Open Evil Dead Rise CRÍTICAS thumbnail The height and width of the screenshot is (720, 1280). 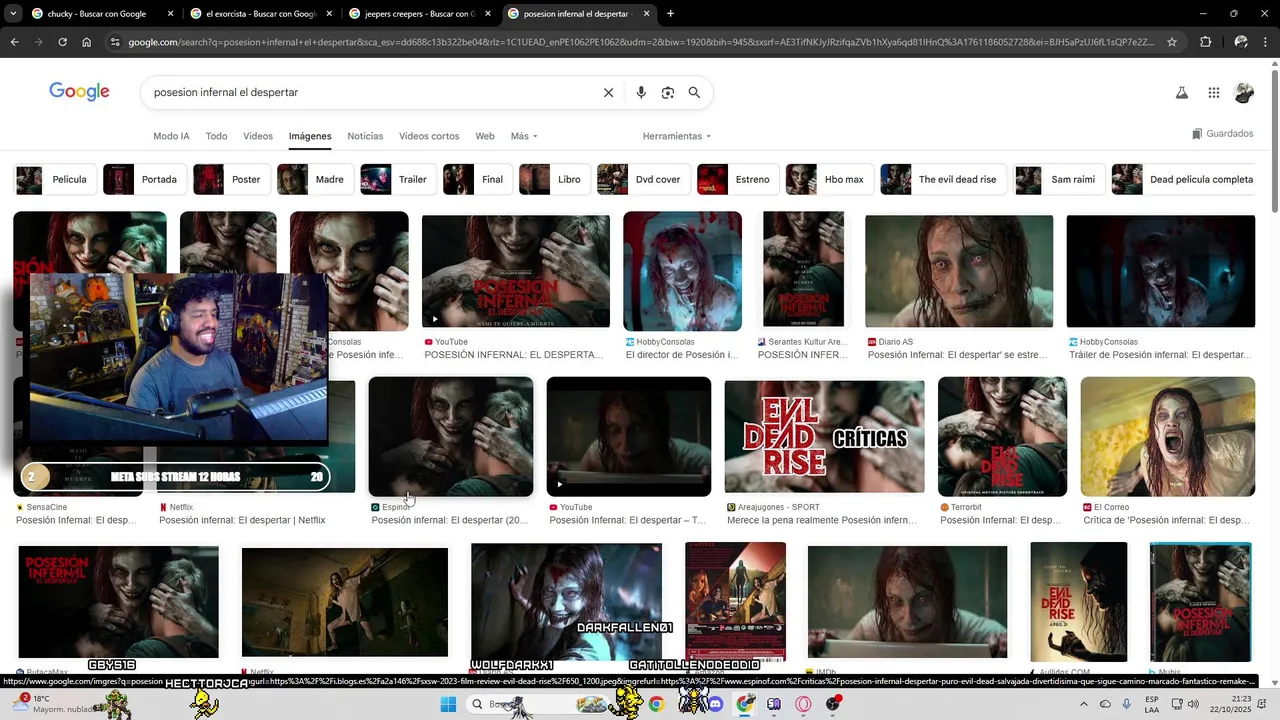pos(824,436)
